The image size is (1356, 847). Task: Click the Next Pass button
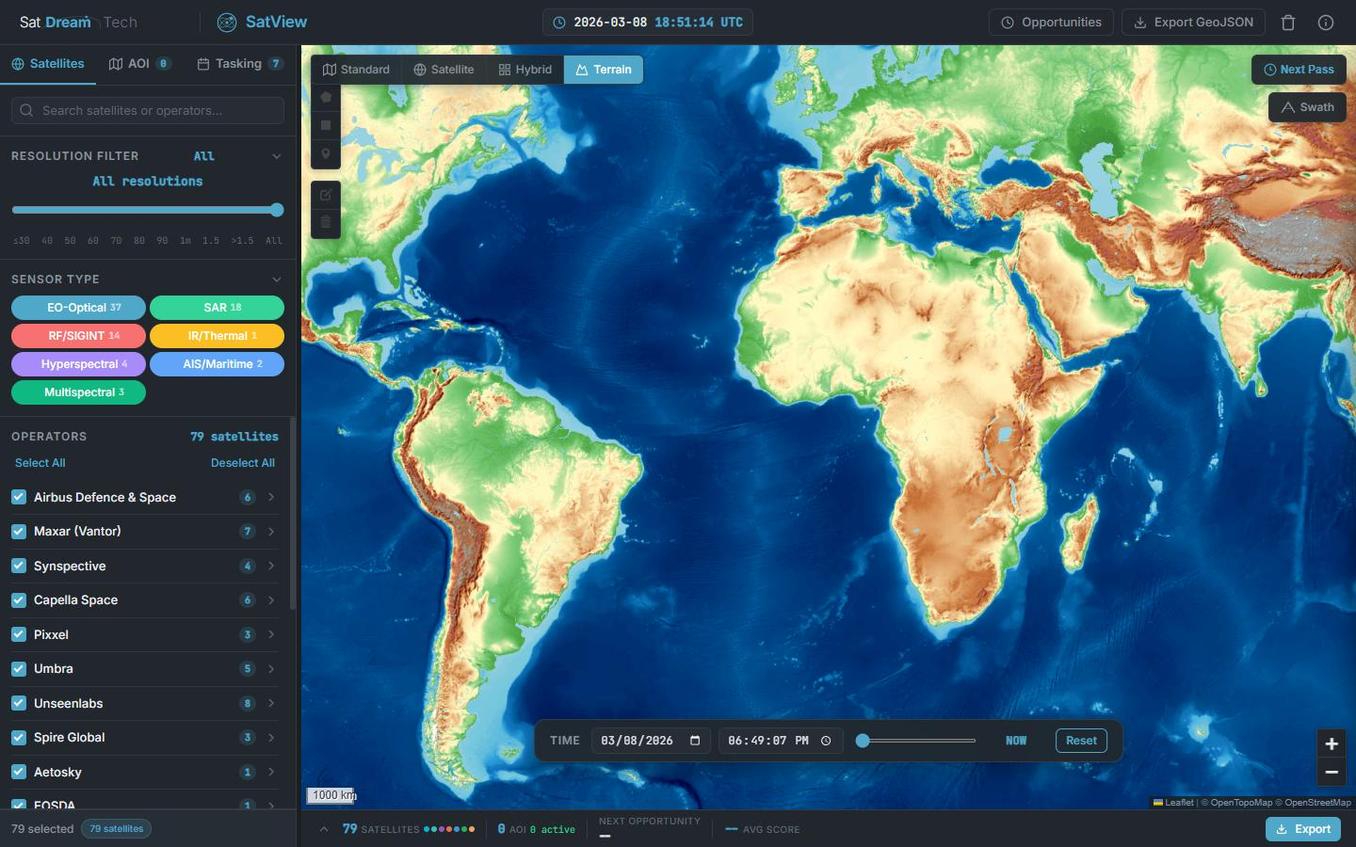pyautogui.click(x=1300, y=69)
